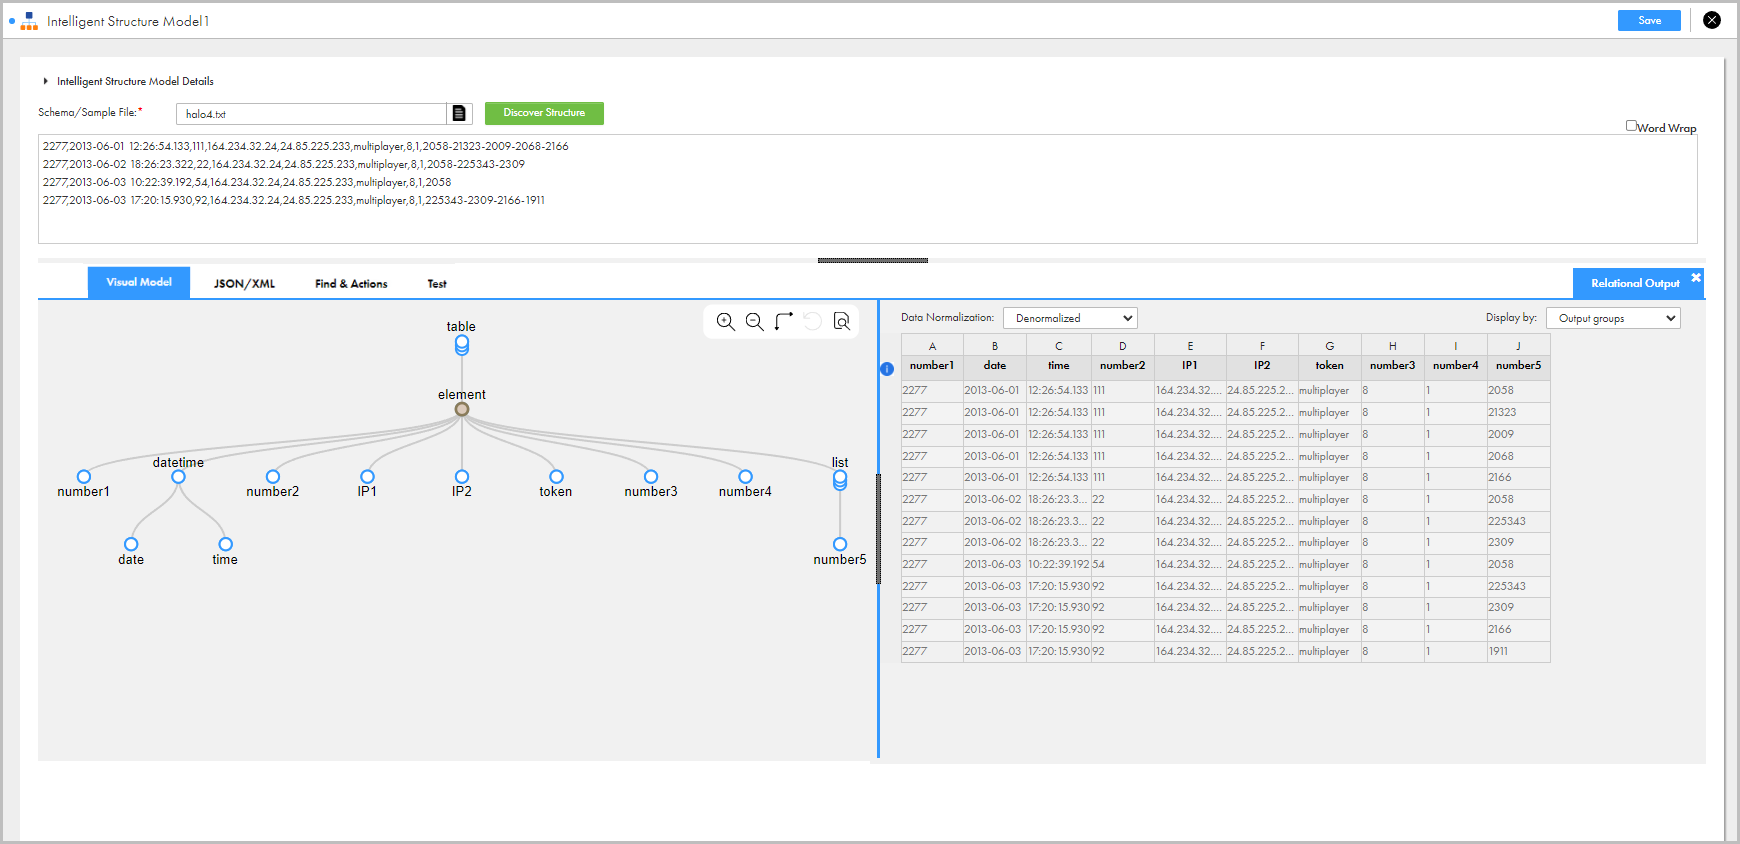Click the Relational Output tab
This screenshot has height=844, width=1740.
(1635, 283)
